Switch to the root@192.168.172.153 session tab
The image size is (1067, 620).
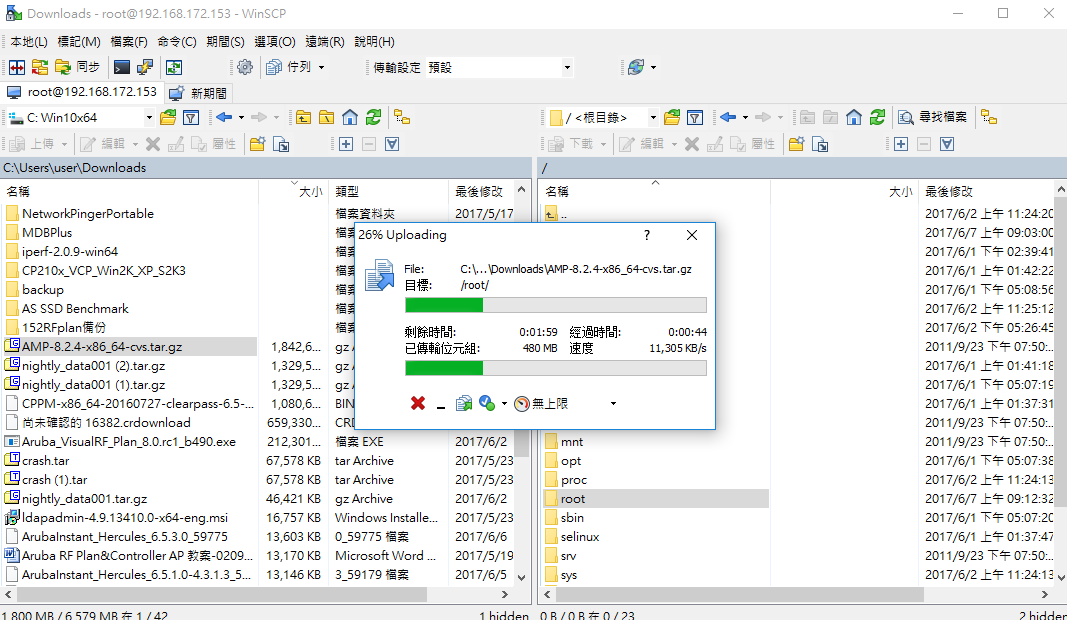(82, 92)
